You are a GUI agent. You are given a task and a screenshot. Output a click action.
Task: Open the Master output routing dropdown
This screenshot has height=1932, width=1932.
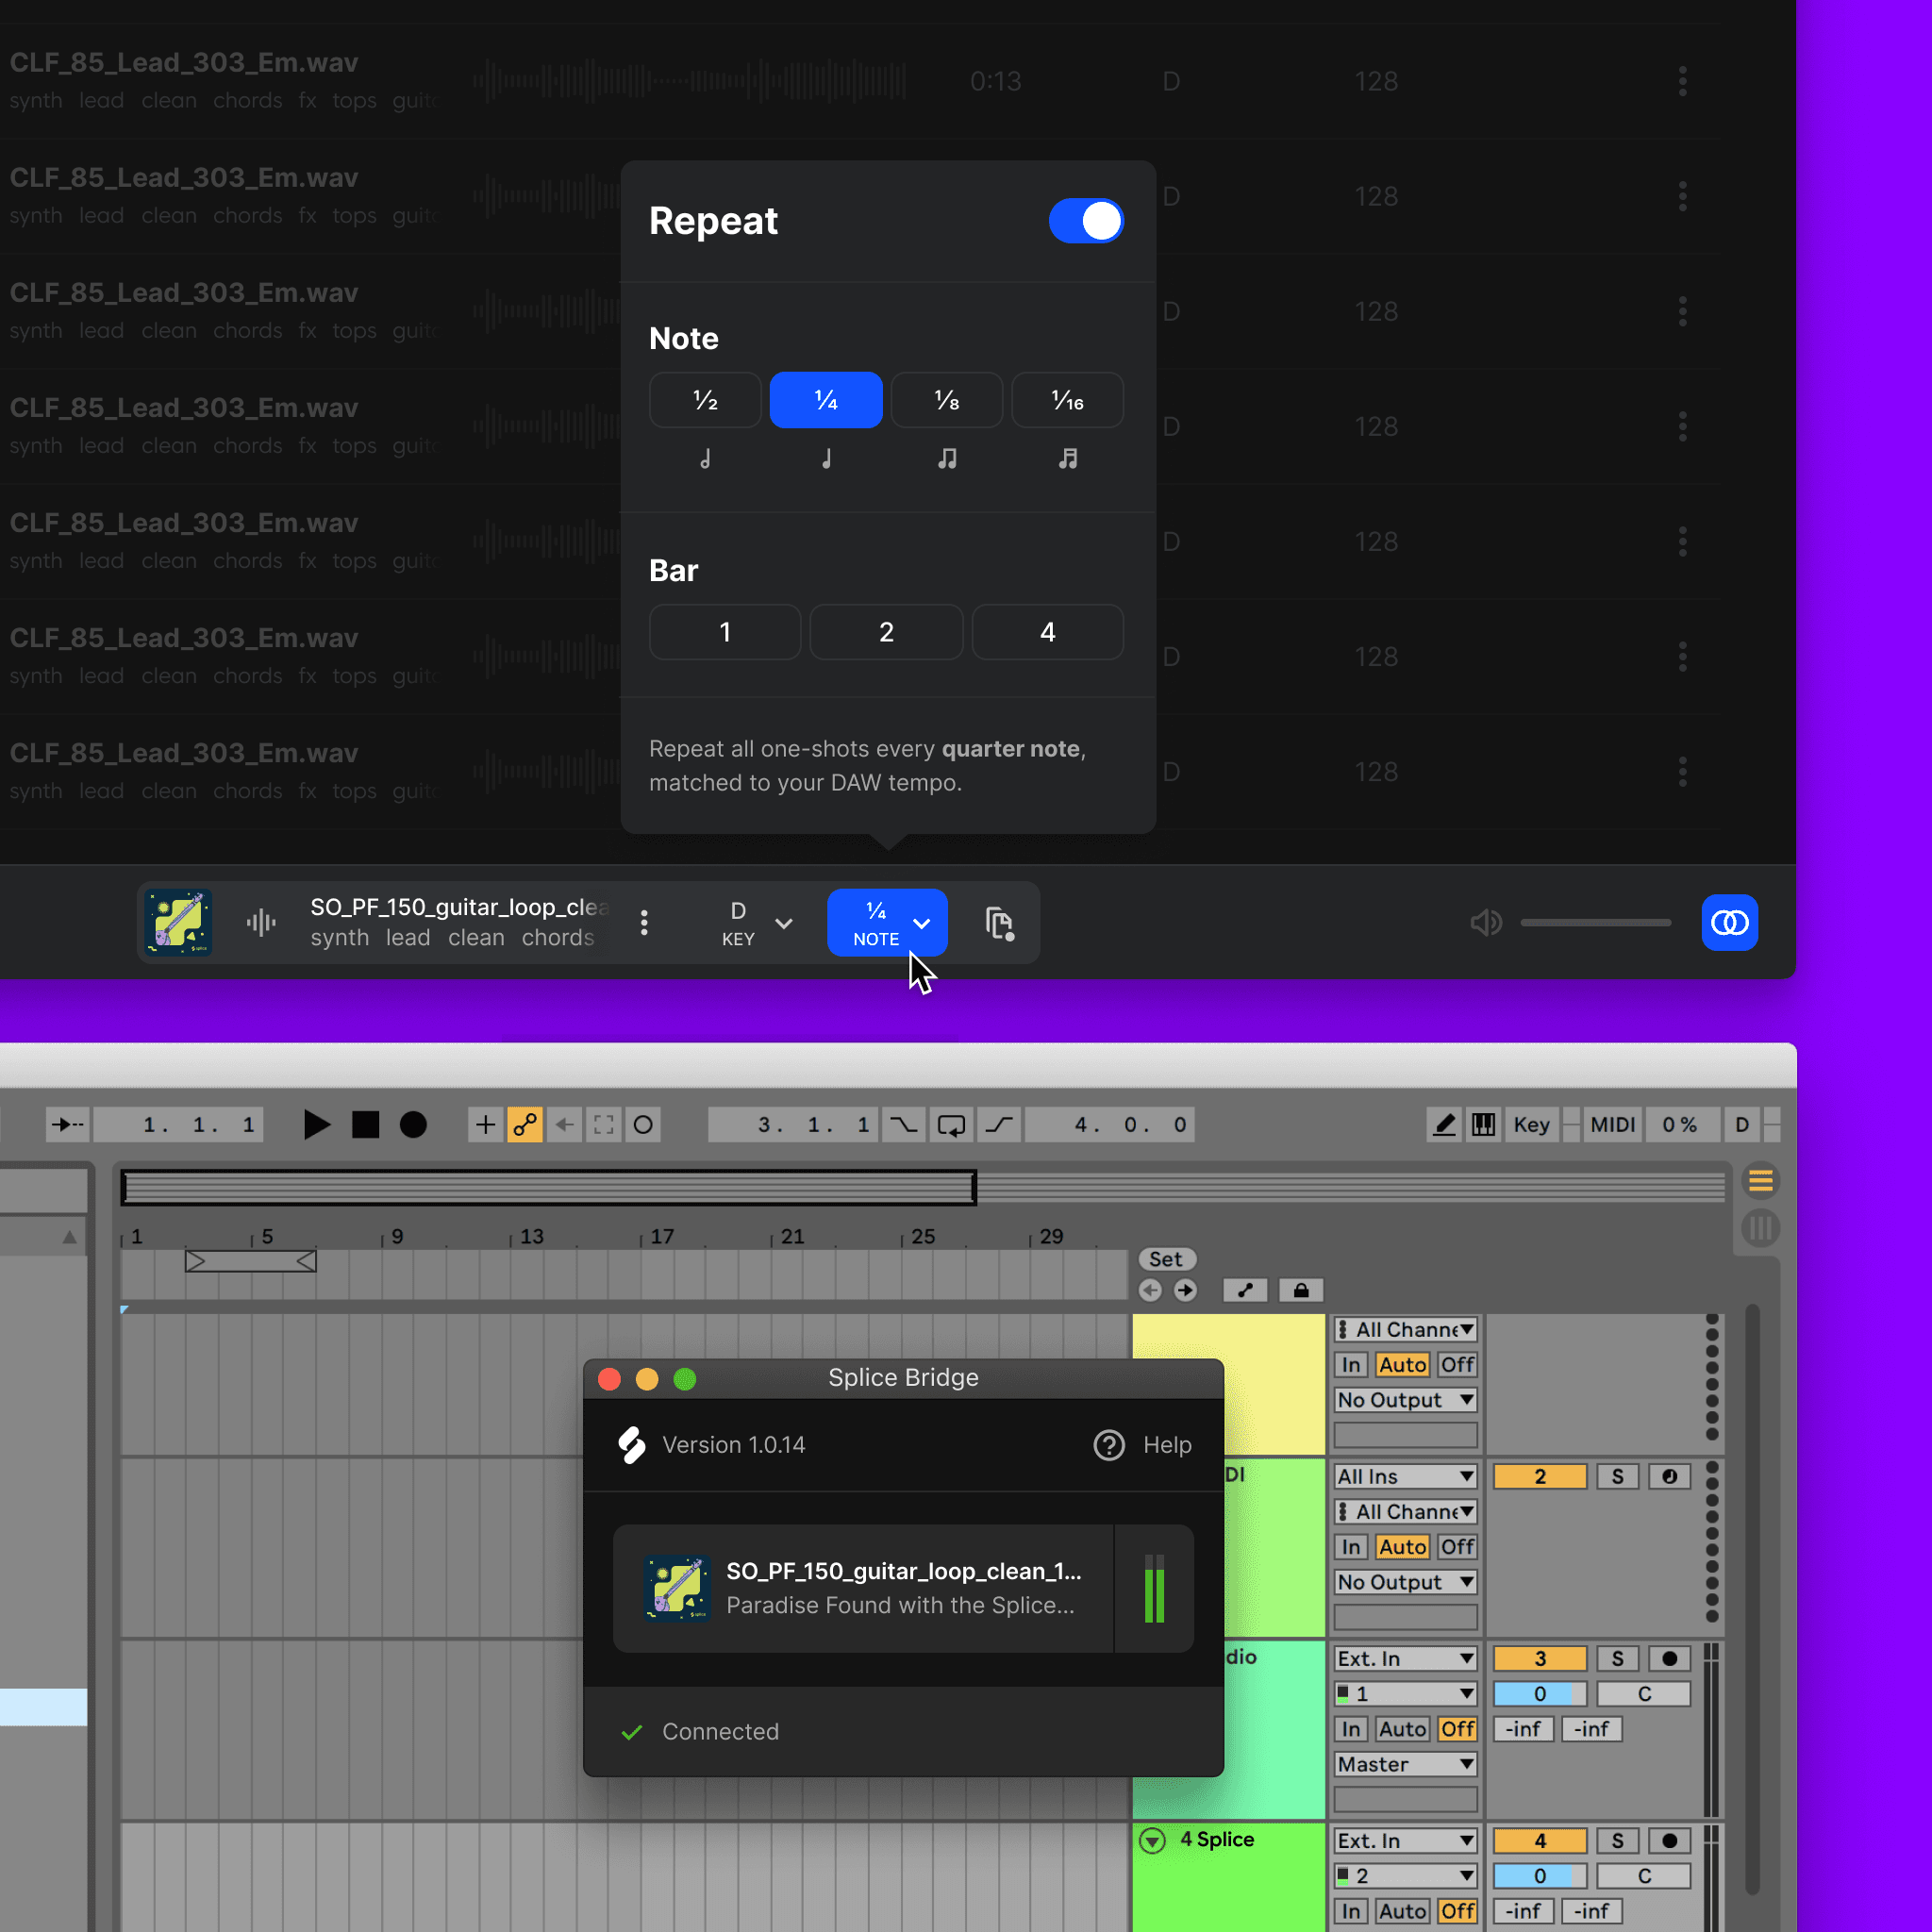coord(1405,1765)
